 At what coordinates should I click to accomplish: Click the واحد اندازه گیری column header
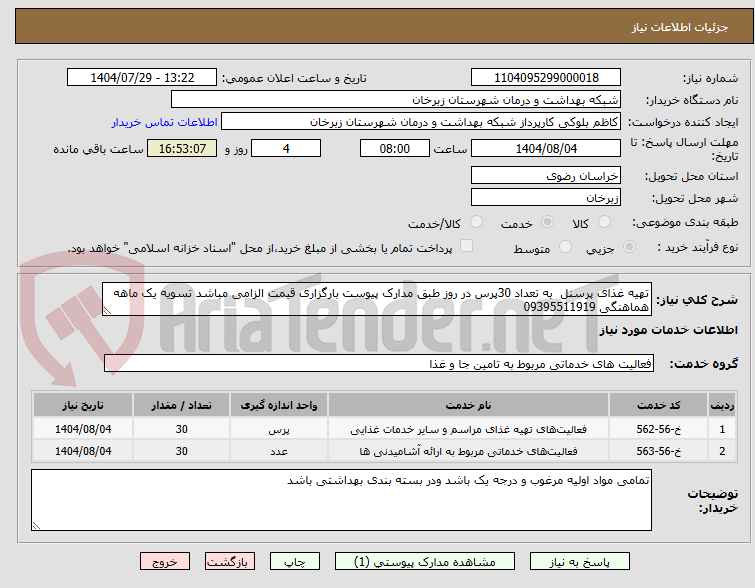pyautogui.click(x=279, y=405)
